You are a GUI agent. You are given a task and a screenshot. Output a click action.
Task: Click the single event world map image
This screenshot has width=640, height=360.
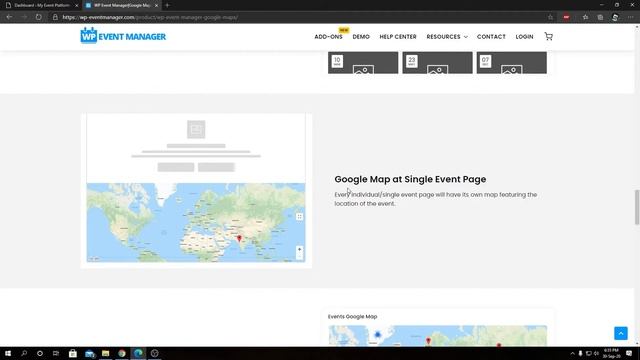(x=196, y=222)
